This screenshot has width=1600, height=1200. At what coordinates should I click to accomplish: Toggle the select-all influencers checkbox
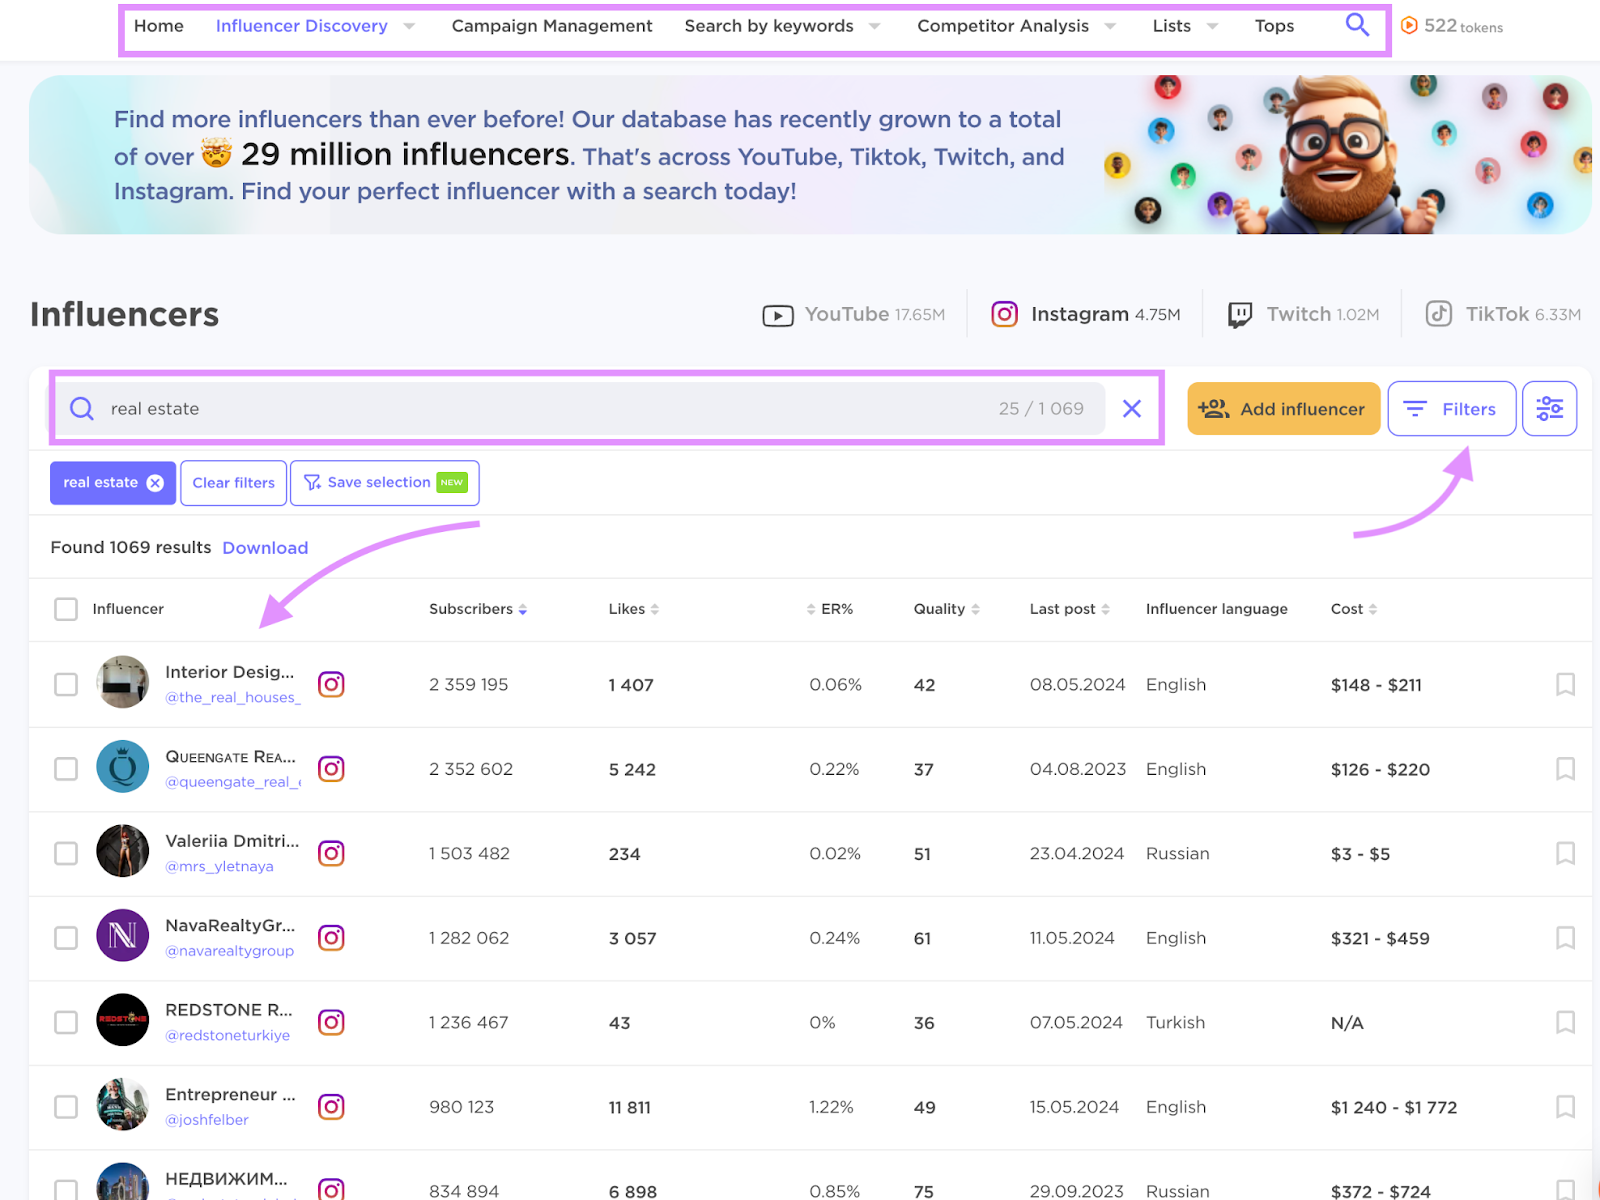point(66,609)
